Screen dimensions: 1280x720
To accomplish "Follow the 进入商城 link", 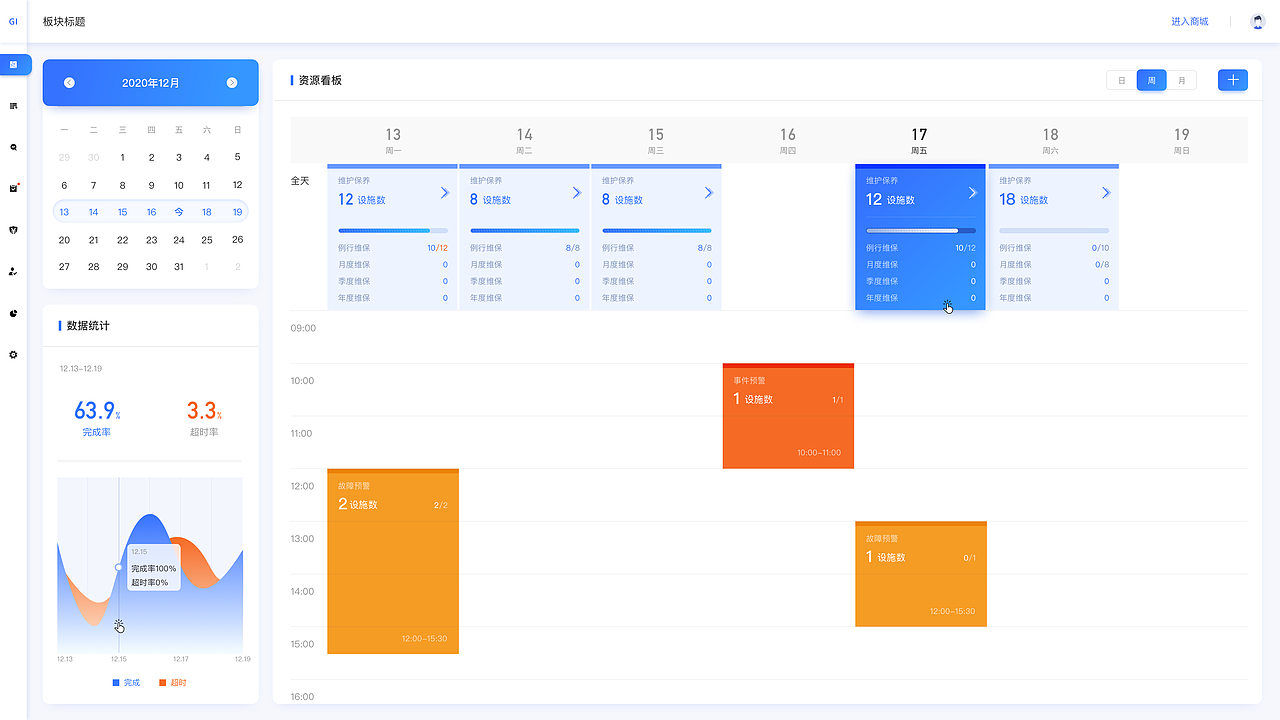I will pos(1190,21).
